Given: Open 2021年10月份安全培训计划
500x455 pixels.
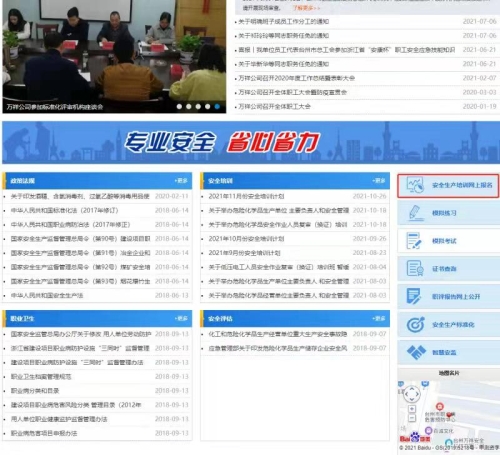Looking at the screenshot, I should (x=246, y=239).
